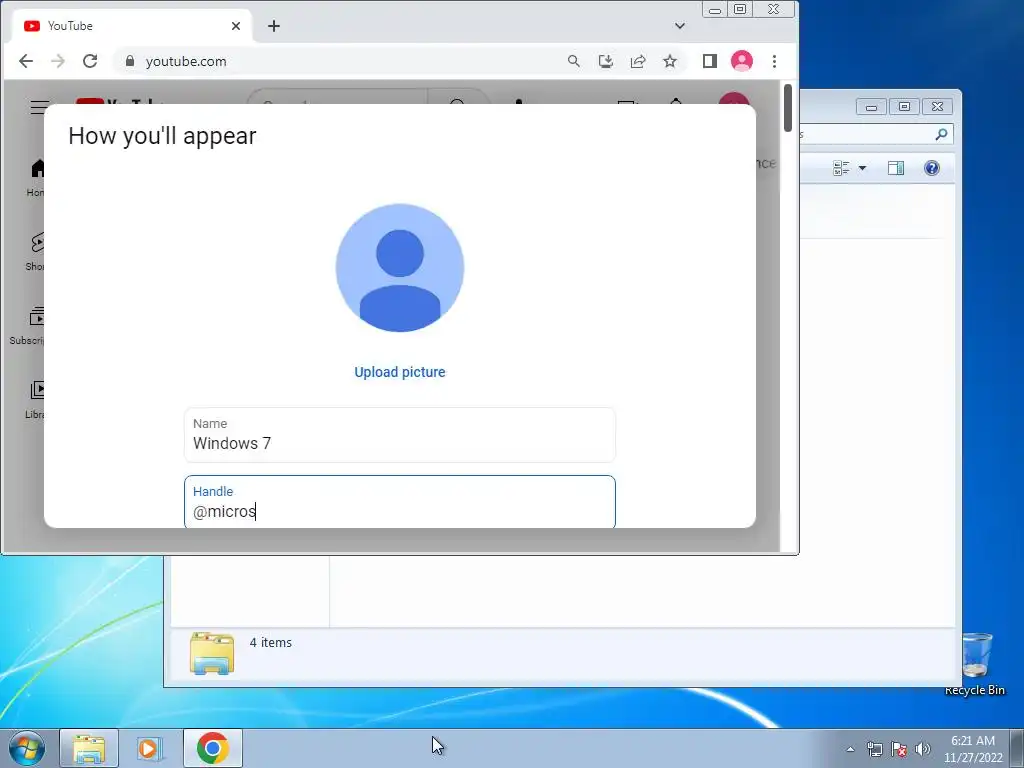Open the Action Center flag icon
This screenshot has height=768, width=1024.
point(899,749)
